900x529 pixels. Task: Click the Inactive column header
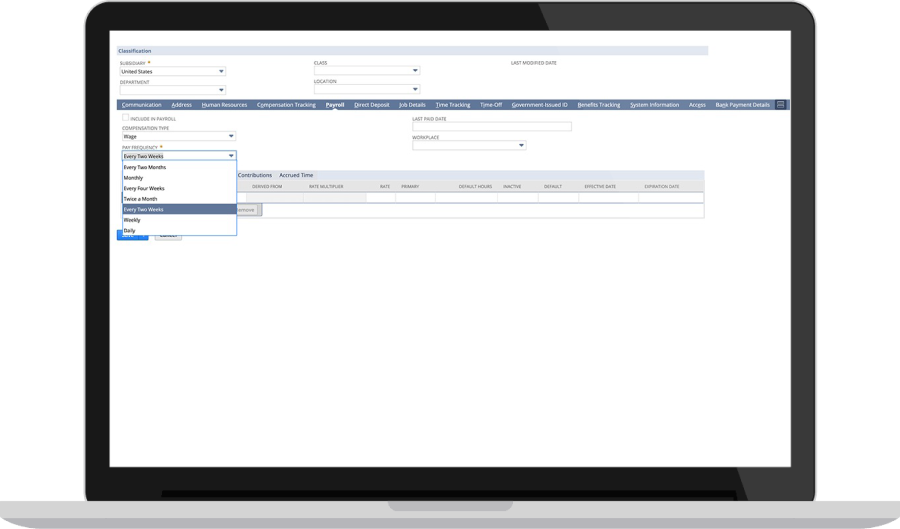click(x=512, y=186)
